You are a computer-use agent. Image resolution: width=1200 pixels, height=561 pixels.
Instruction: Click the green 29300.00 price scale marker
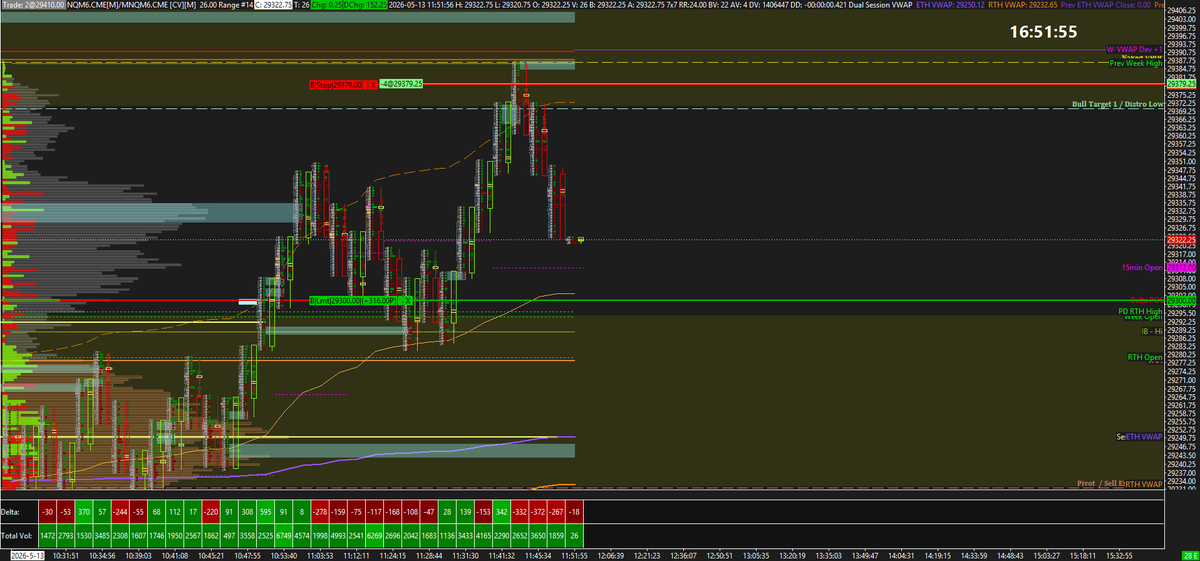(1181, 300)
